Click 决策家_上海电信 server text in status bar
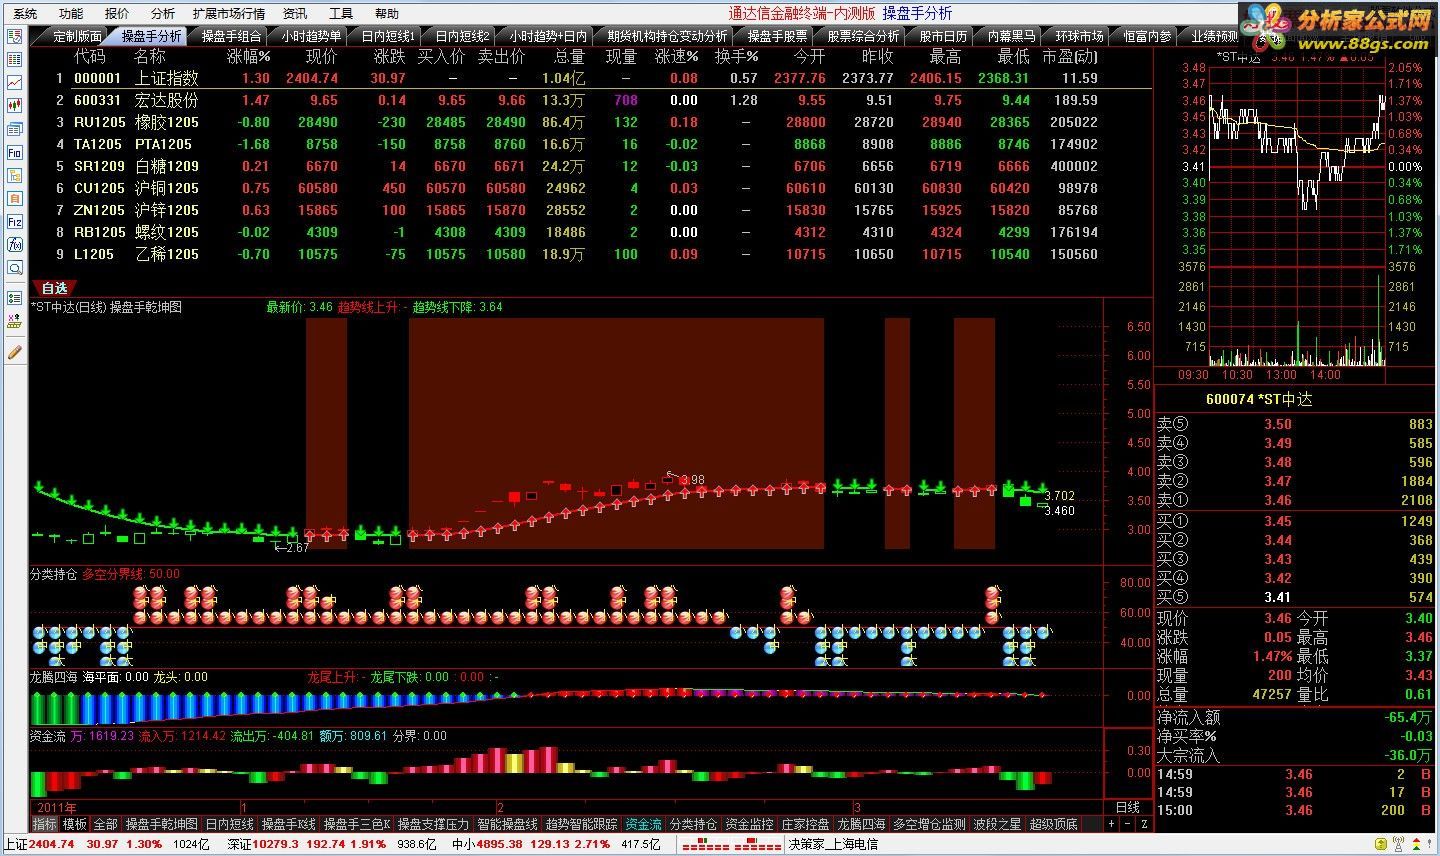Image resolution: width=1440 pixels, height=856 pixels. [832, 844]
